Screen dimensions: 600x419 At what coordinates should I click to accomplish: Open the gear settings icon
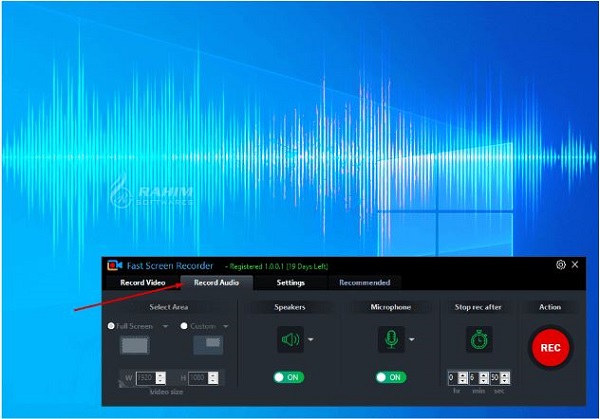coord(561,265)
